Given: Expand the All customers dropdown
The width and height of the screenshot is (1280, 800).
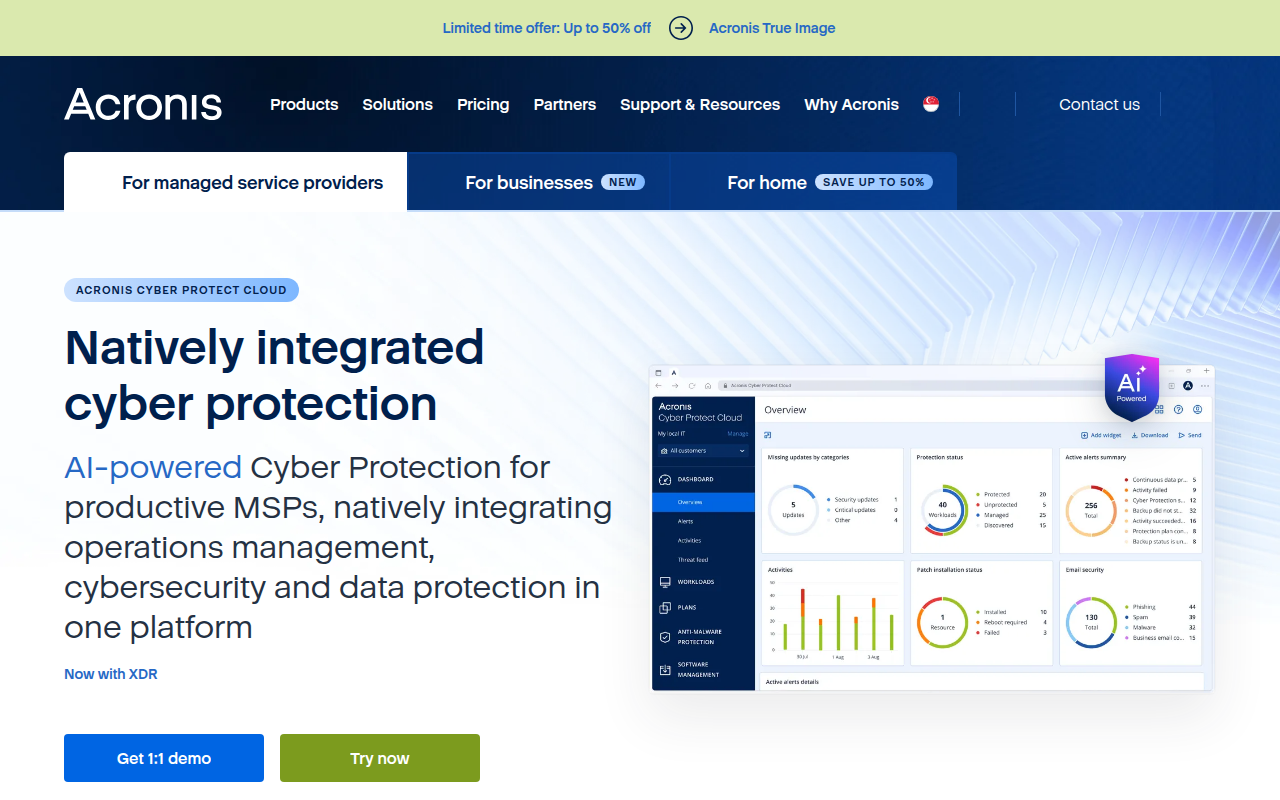Looking at the screenshot, I should click(703, 451).
